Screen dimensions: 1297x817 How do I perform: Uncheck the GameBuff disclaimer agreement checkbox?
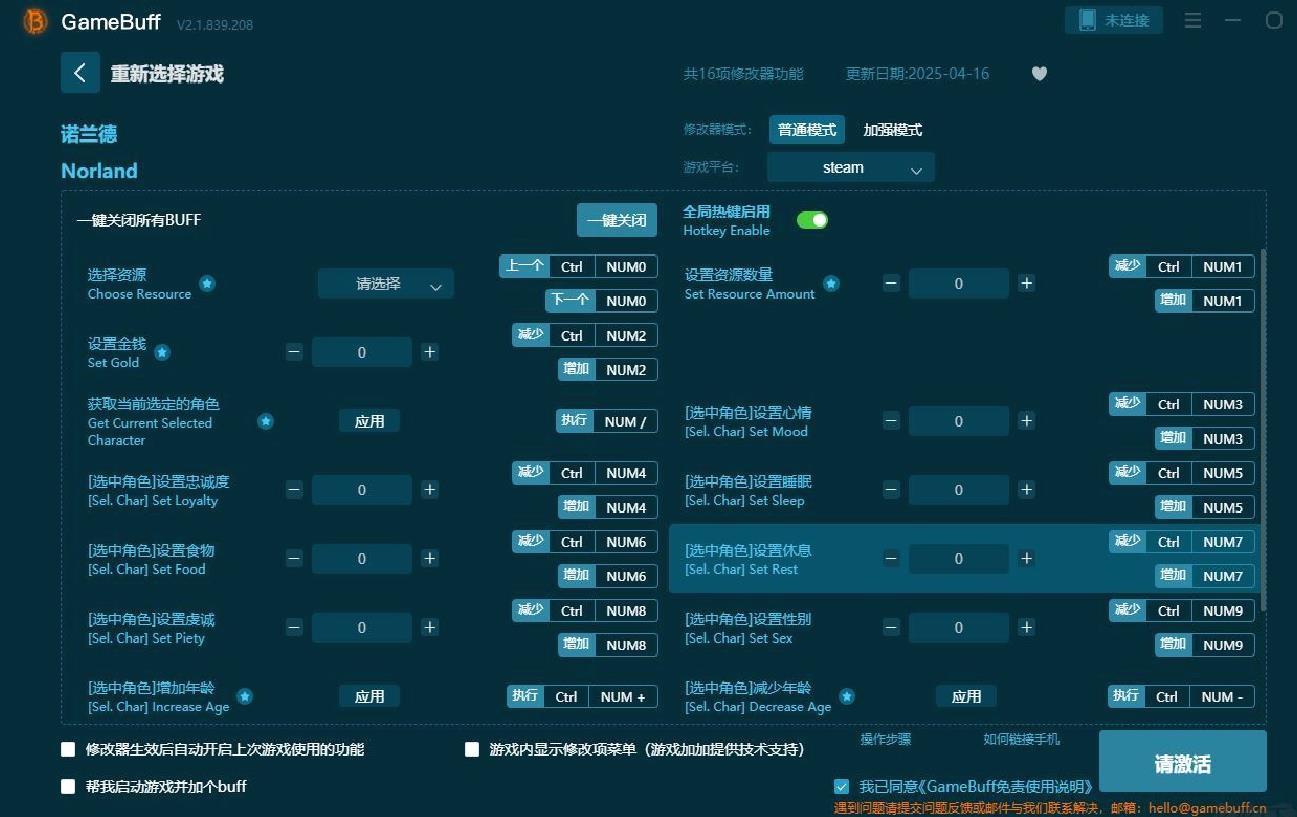tap(841, 786)
